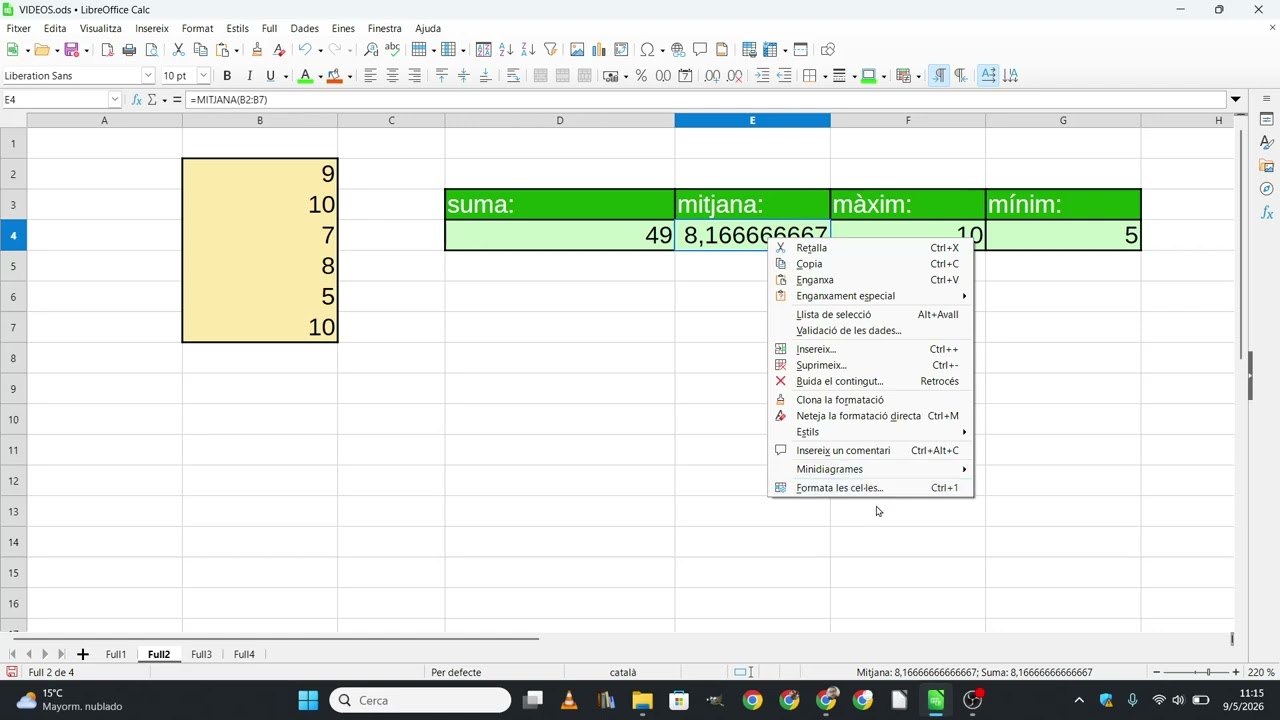Image resolution: width=1280 pixels, height=720 pixels.
Task: Open the font size dropdown
Action: point(204,75)
